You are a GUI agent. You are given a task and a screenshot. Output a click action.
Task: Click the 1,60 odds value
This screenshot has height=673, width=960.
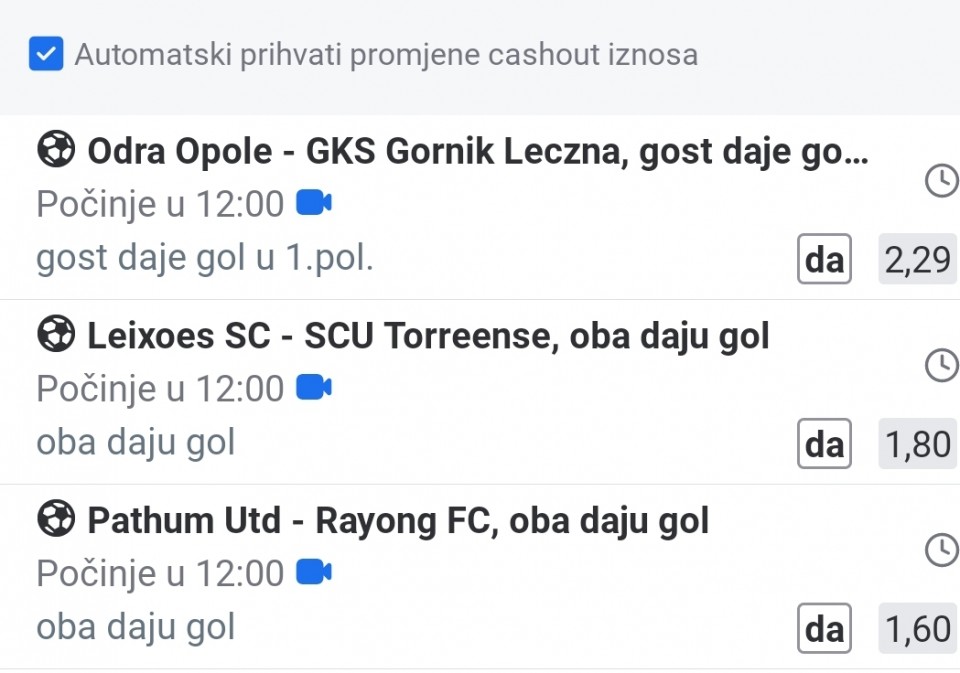coord(918,629)
